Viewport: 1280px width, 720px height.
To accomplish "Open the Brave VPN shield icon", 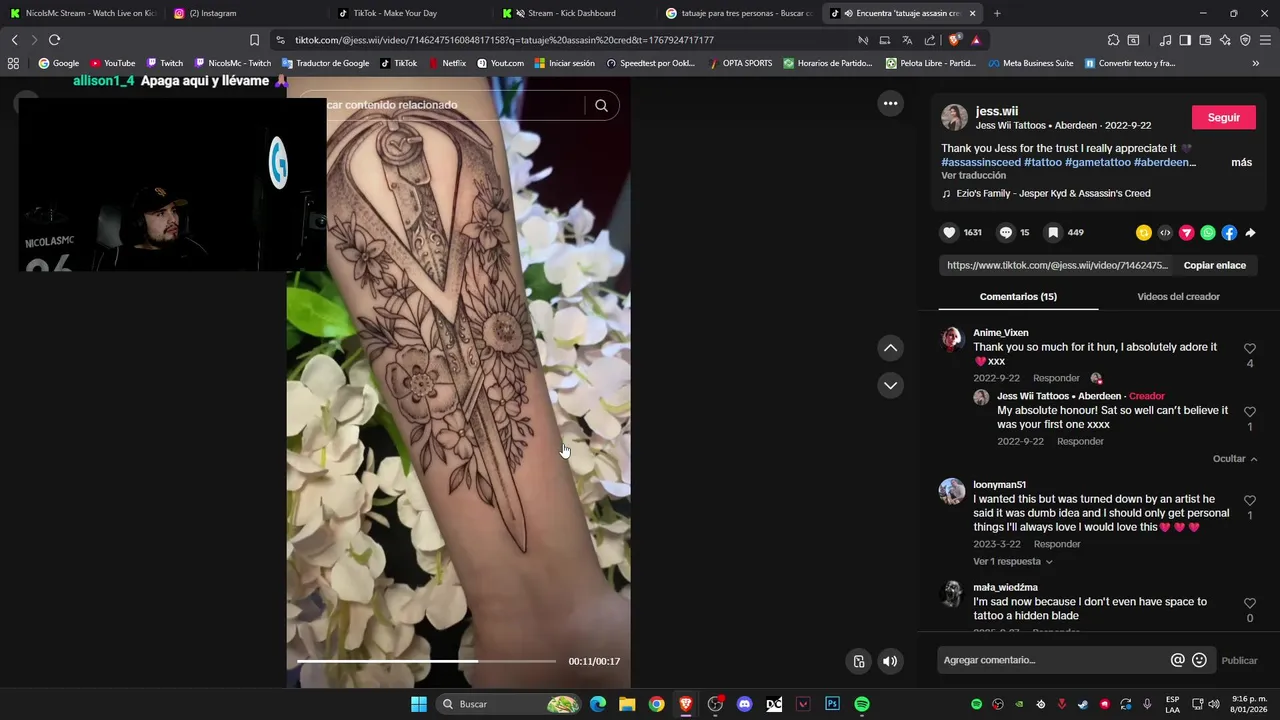I will 1245,40.
